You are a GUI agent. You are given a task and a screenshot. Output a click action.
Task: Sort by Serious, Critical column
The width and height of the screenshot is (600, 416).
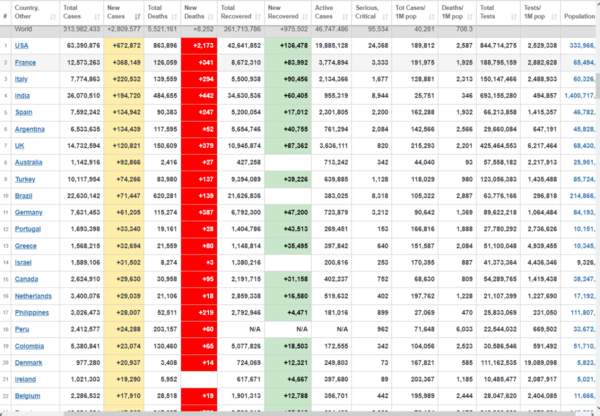tap(368, 13)
